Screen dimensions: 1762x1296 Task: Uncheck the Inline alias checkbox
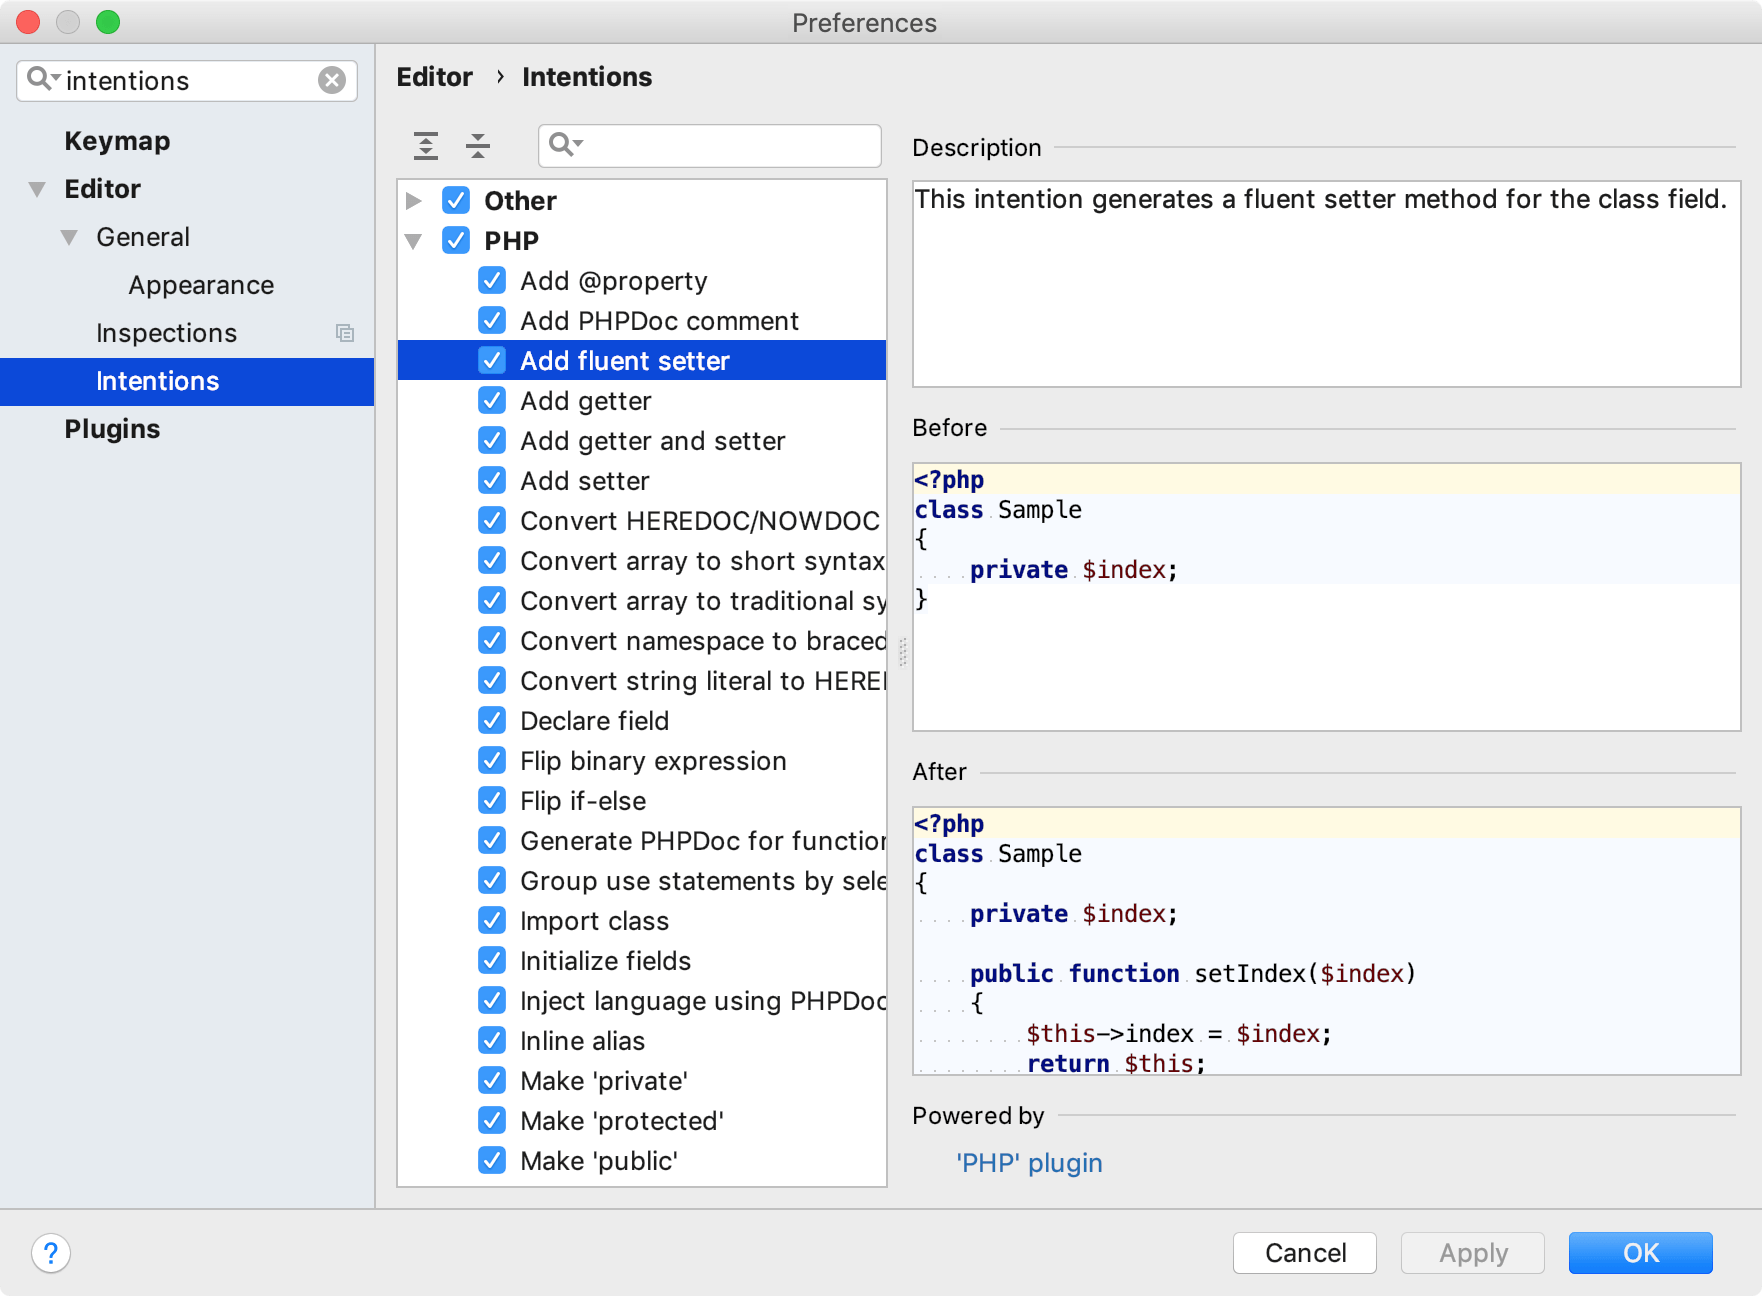[492, 1040]
